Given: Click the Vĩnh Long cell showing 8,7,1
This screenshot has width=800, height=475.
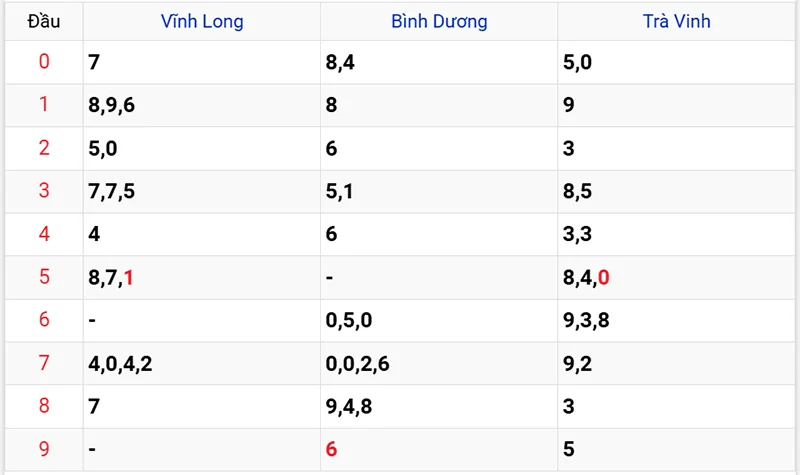Looking at the screenshot, I should pyautogui.click(x=111, y=277).
